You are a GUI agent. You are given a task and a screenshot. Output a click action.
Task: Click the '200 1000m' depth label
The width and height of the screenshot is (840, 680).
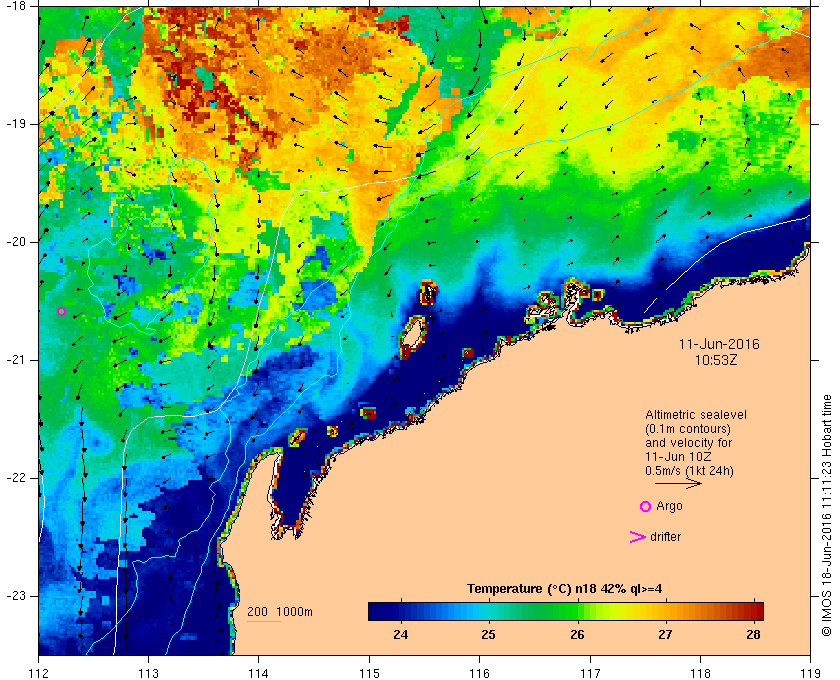pyautogui.click(x=280, y=612)
